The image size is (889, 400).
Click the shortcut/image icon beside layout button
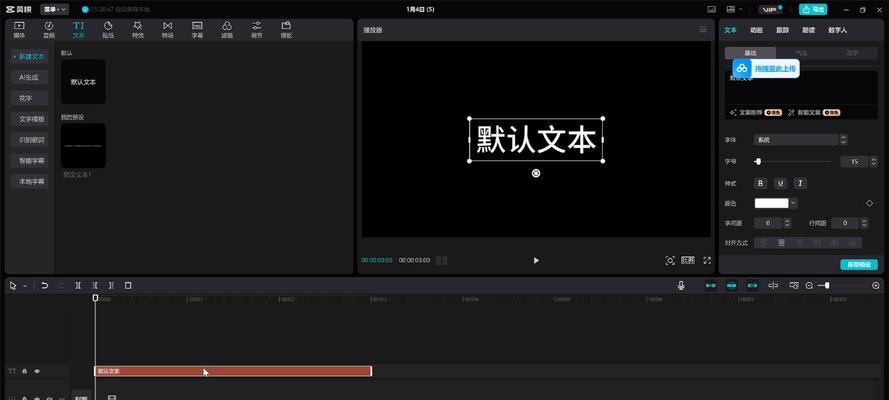pyautogui.click(x=712, y=10)
